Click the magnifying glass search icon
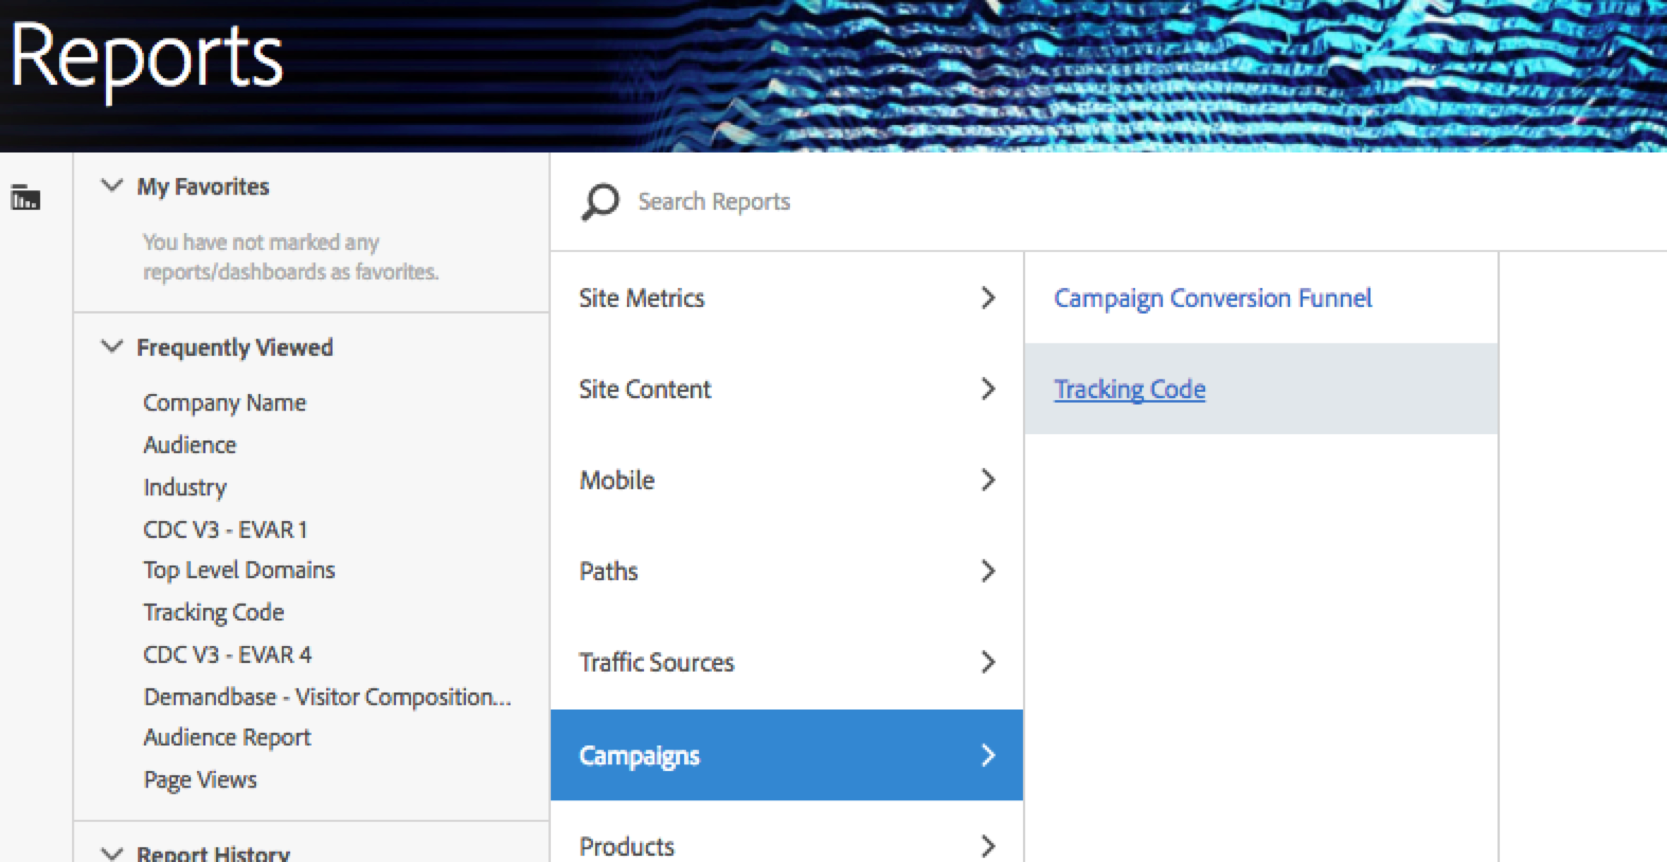The height and width of the screenshot is (862, 1667). point(600,202)
